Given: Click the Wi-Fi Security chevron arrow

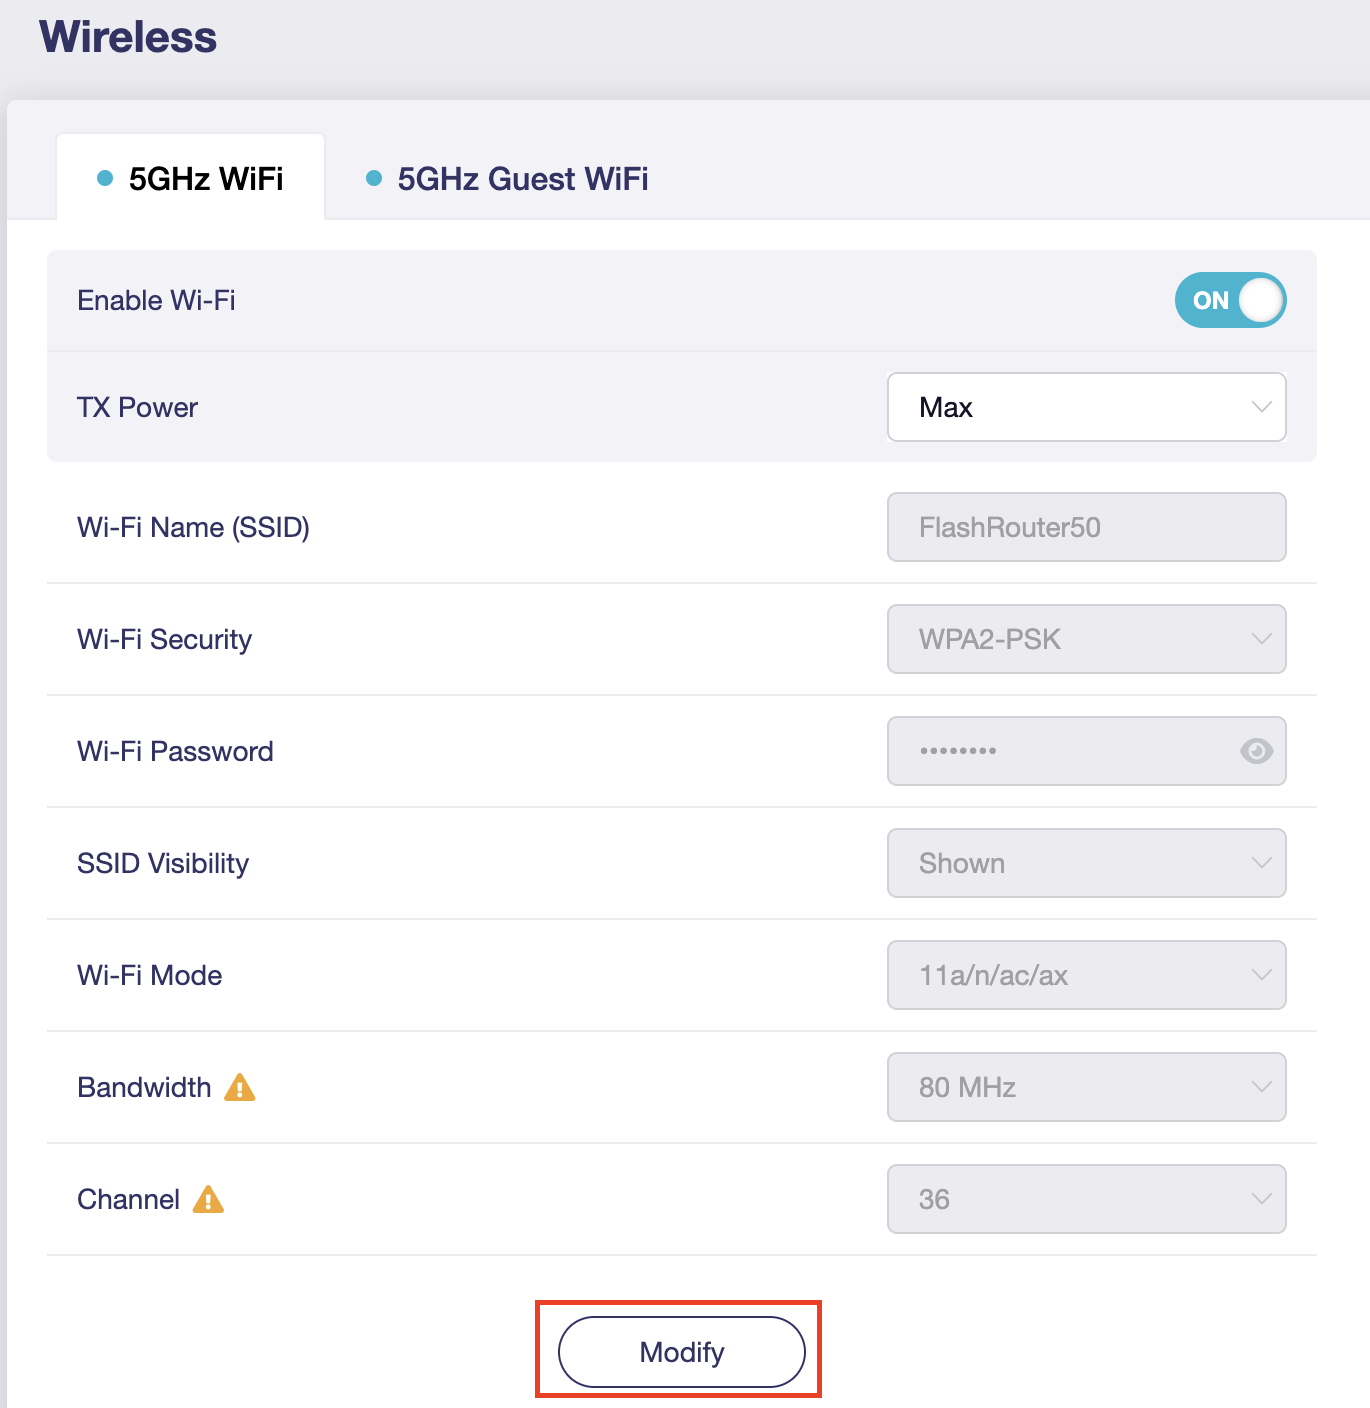Looking at the screenshot, I should pyautogui.click(x=1261, y=639).
